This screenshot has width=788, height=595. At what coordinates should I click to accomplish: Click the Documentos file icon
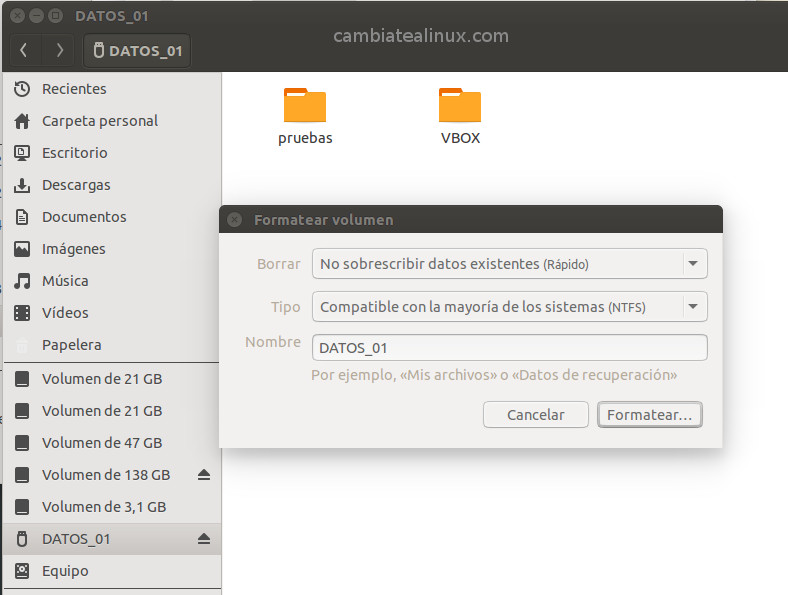point(22,217)
